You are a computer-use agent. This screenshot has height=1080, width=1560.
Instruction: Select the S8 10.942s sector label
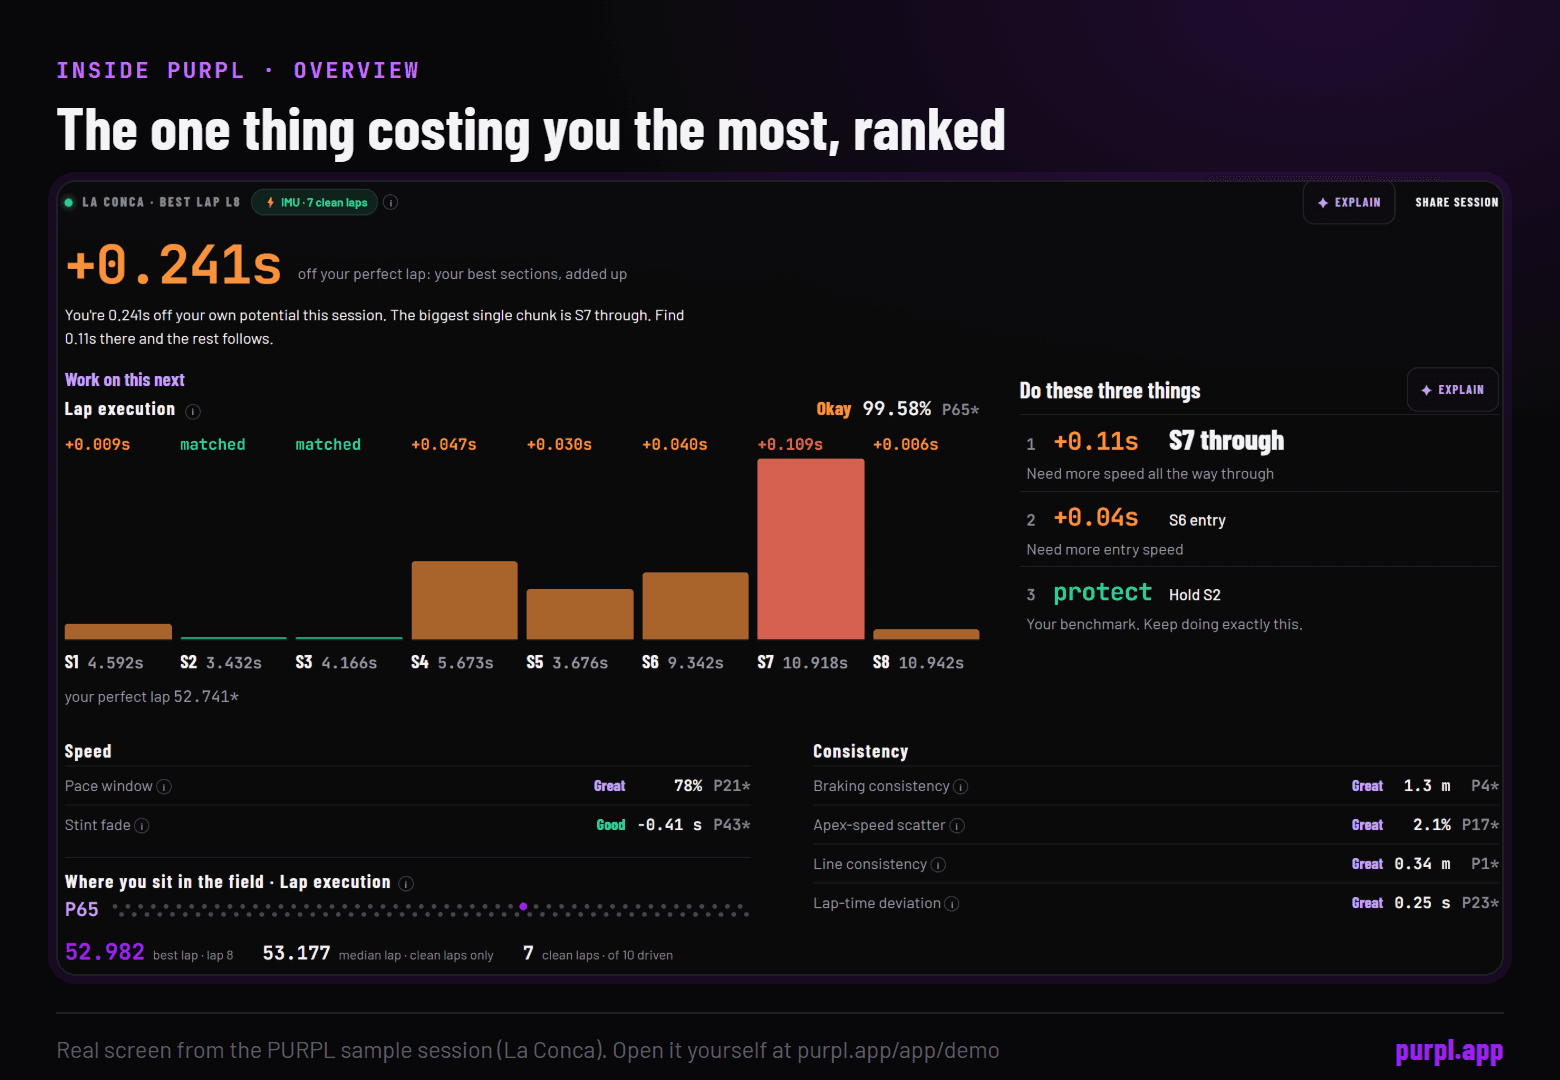pos(918,663)
